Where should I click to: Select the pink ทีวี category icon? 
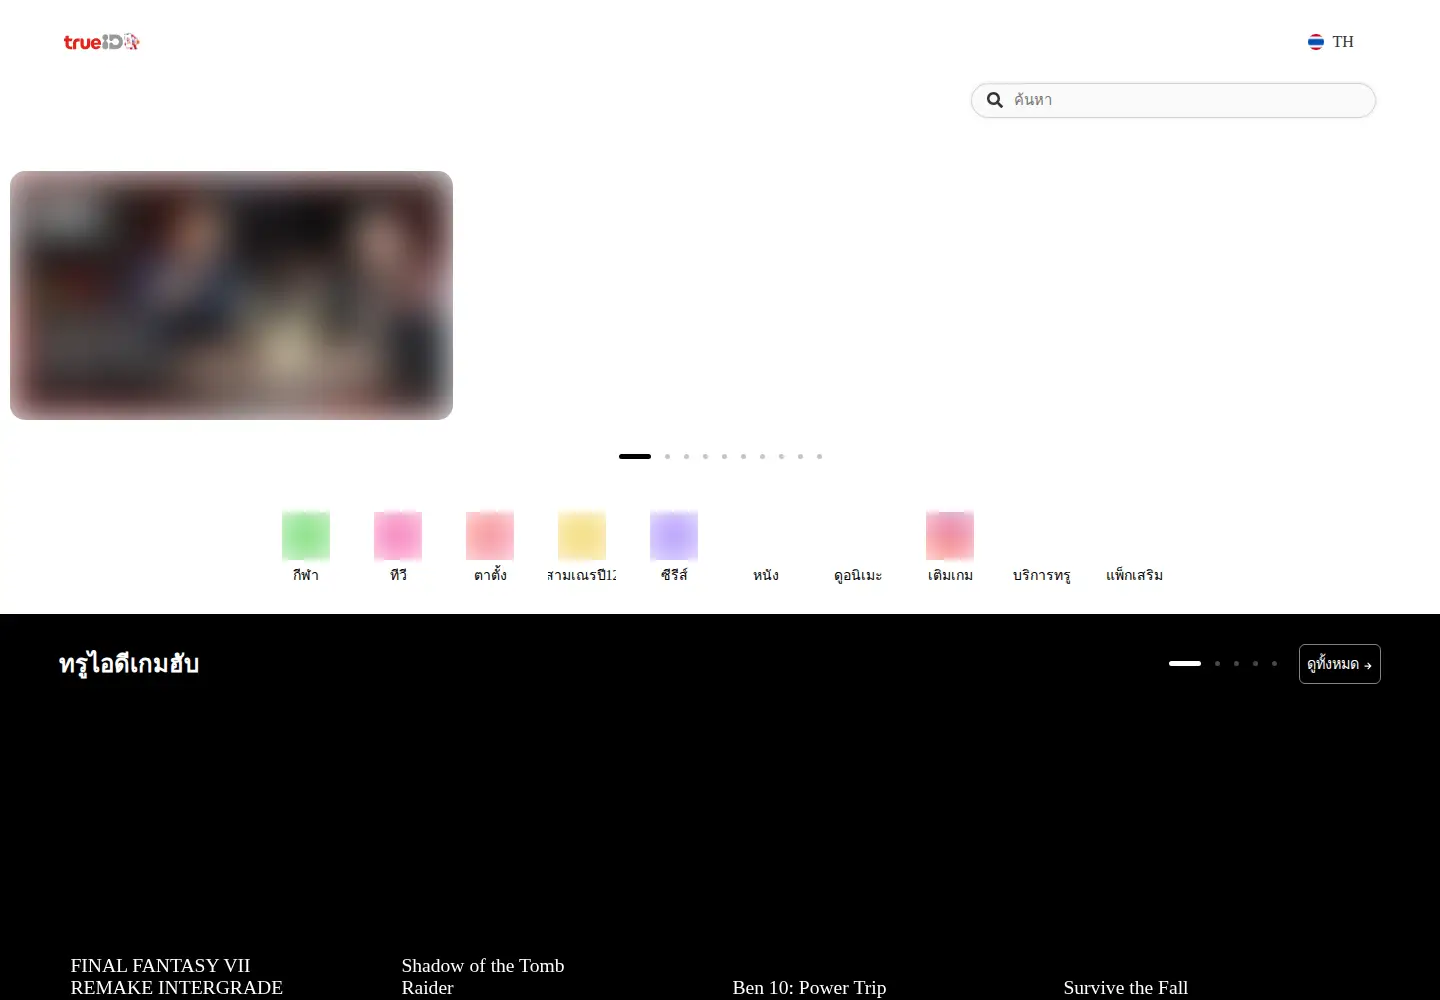(x=398, y=535)
